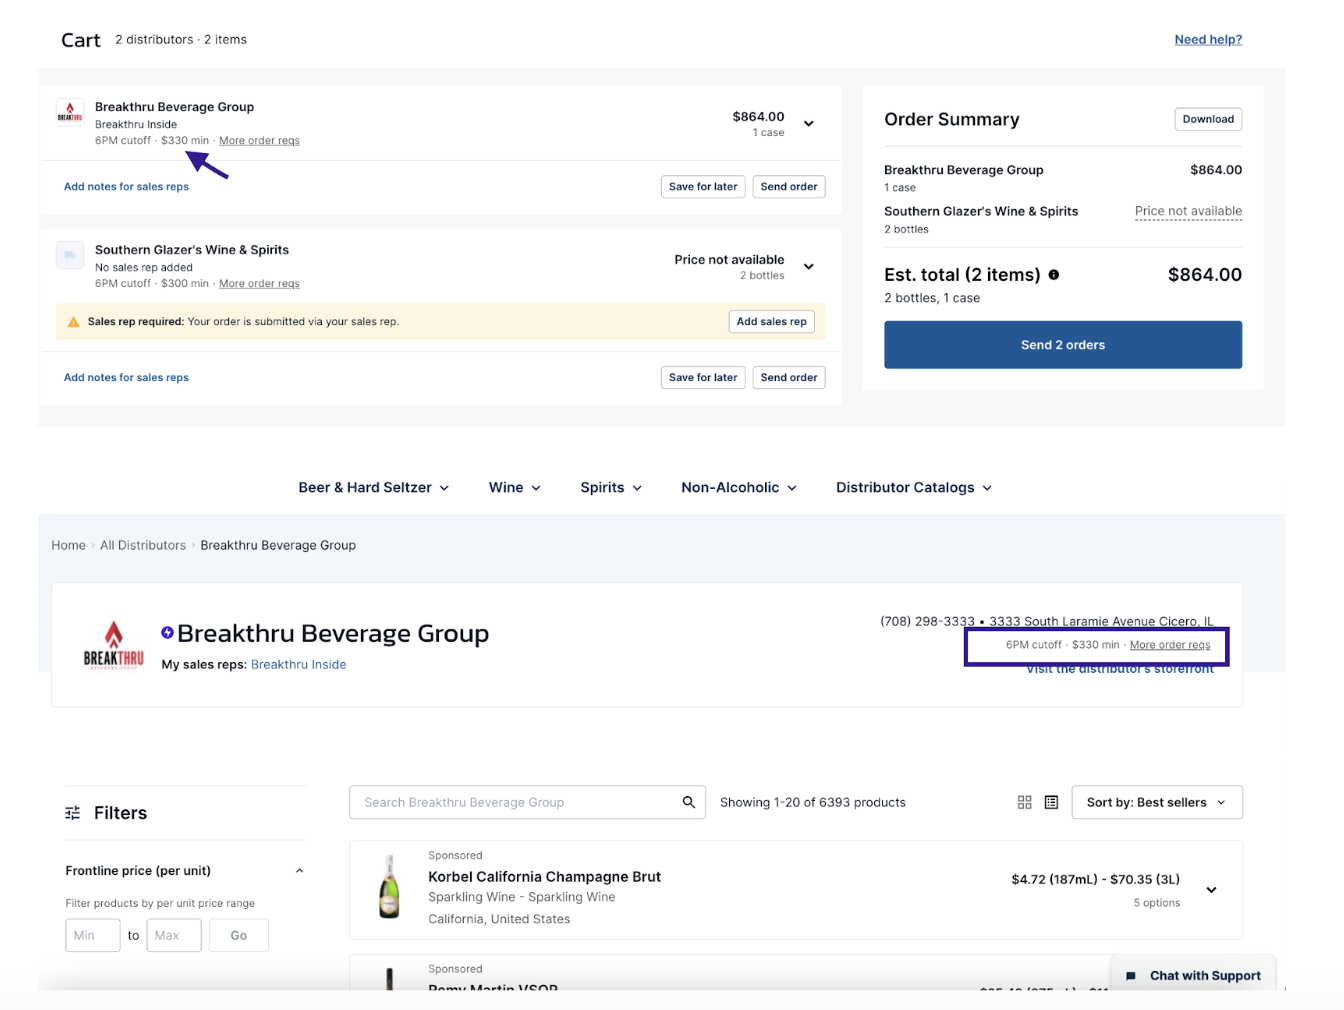Click the search magnifier icon
The width and height of the screenshot is (1344, 1010).
[x=688, y=802]
